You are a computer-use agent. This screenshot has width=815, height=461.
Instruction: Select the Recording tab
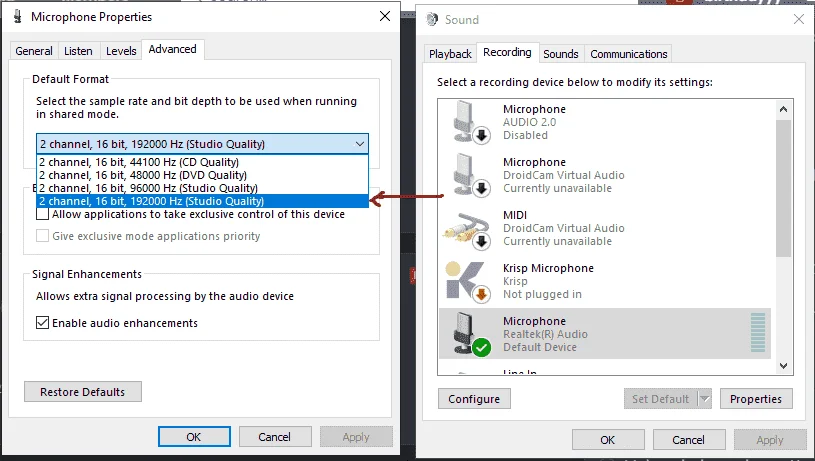tap(507, 52)
